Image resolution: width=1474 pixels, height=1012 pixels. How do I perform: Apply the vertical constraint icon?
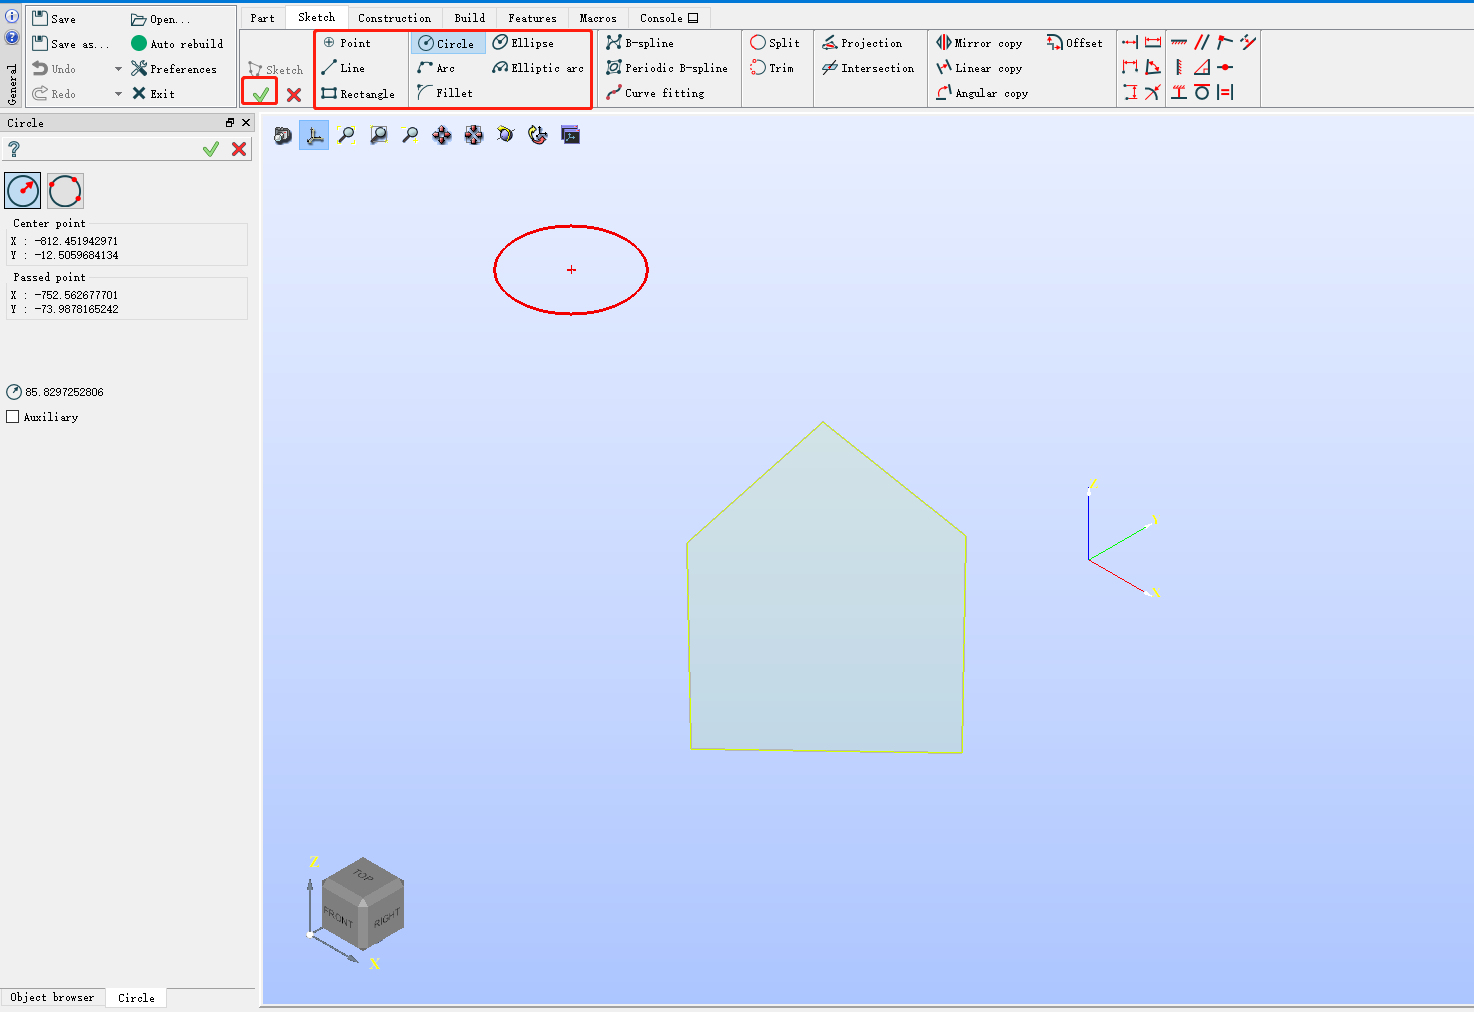pyautogui.click(x=1179, y=67)
